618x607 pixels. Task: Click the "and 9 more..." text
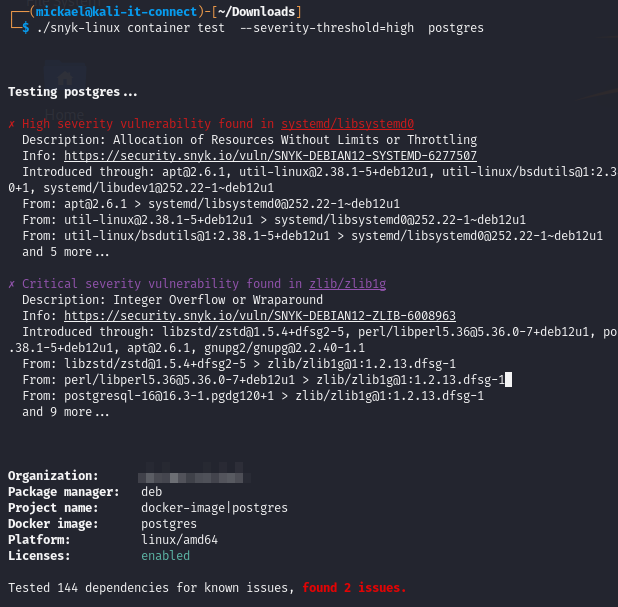click(x=67, y=411)
